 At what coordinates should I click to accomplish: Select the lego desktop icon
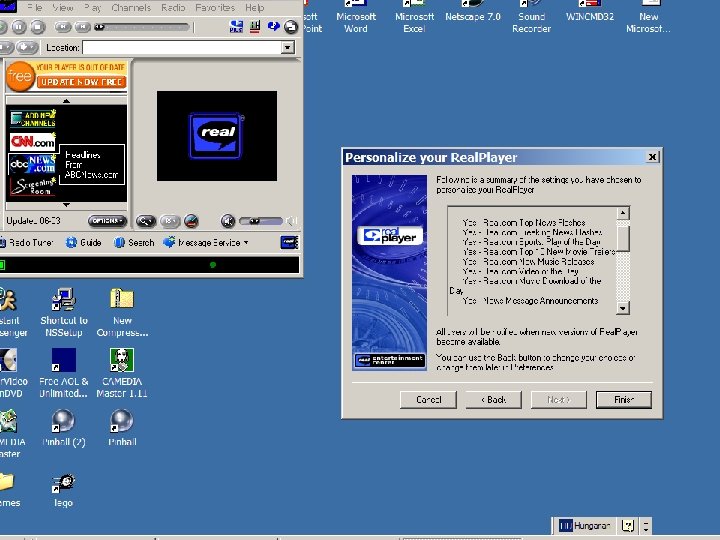pos(63,491)
